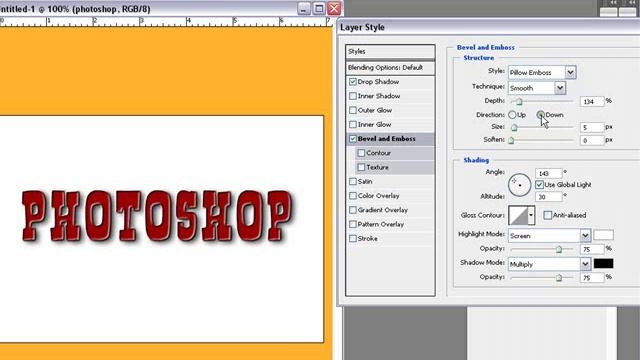Click the PHOTOSHOP text on canvas

coord(157,216)
